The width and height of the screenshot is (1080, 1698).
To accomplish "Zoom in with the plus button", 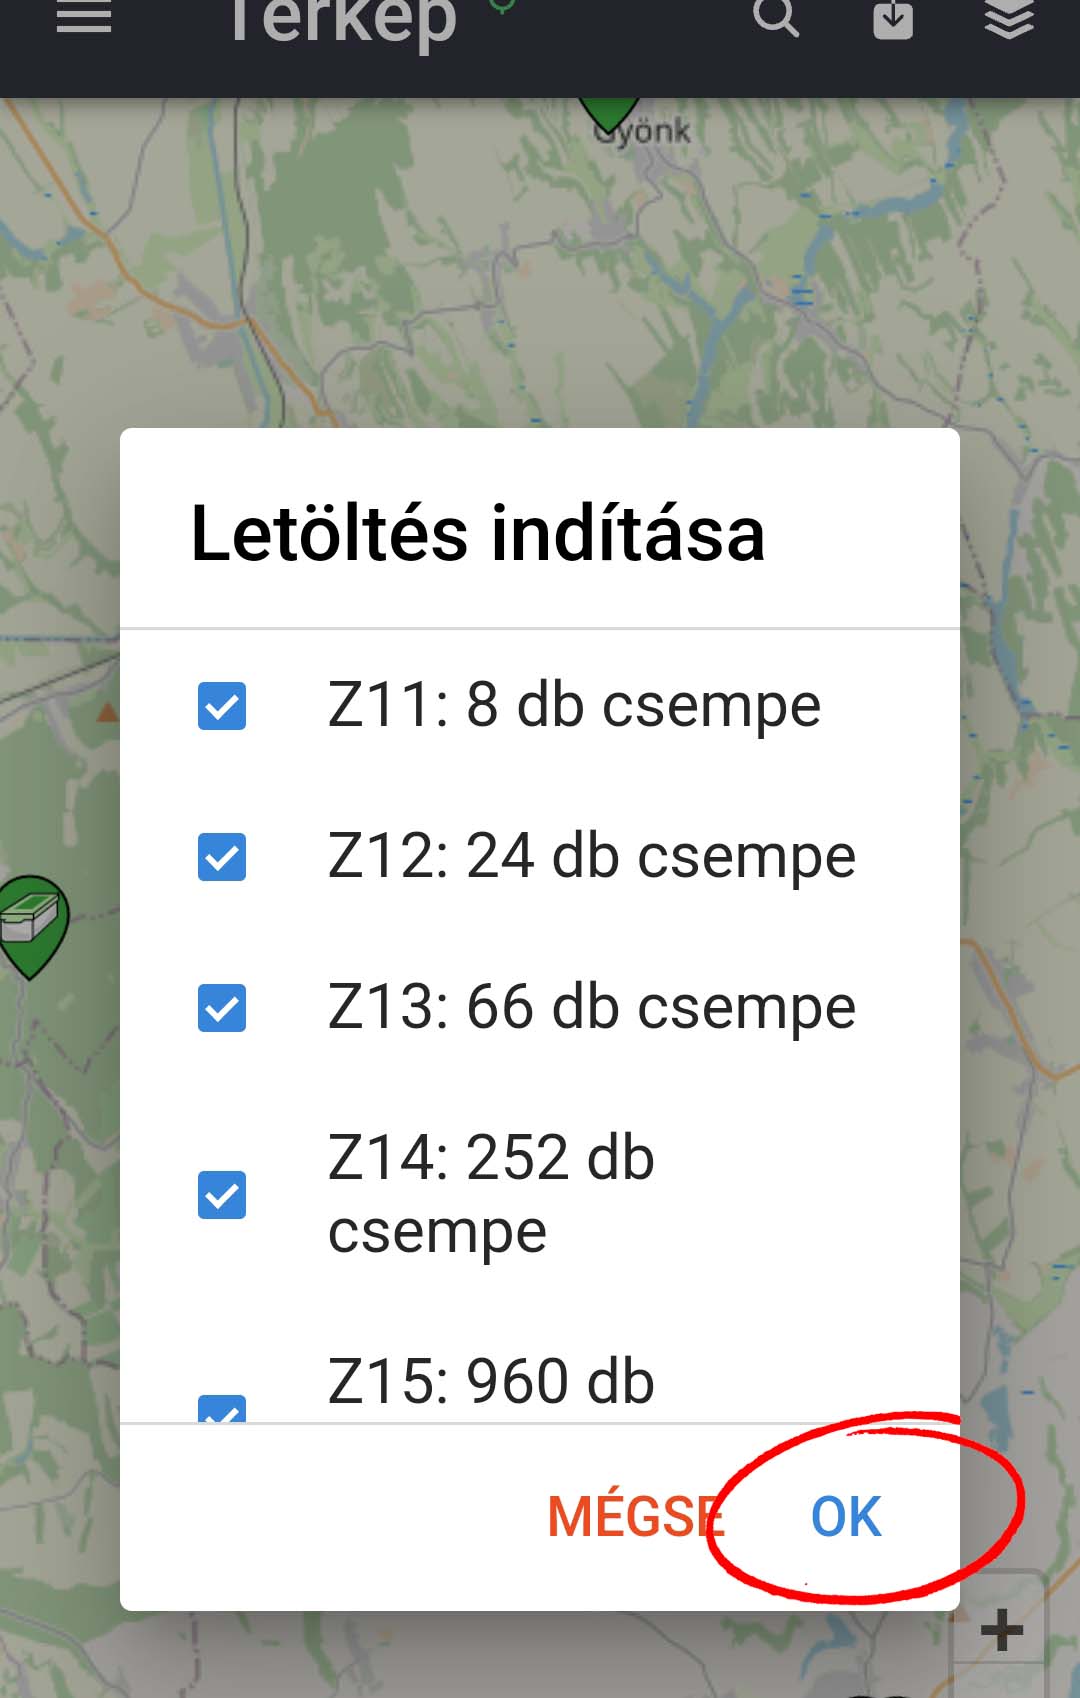I will 1002,1631.
